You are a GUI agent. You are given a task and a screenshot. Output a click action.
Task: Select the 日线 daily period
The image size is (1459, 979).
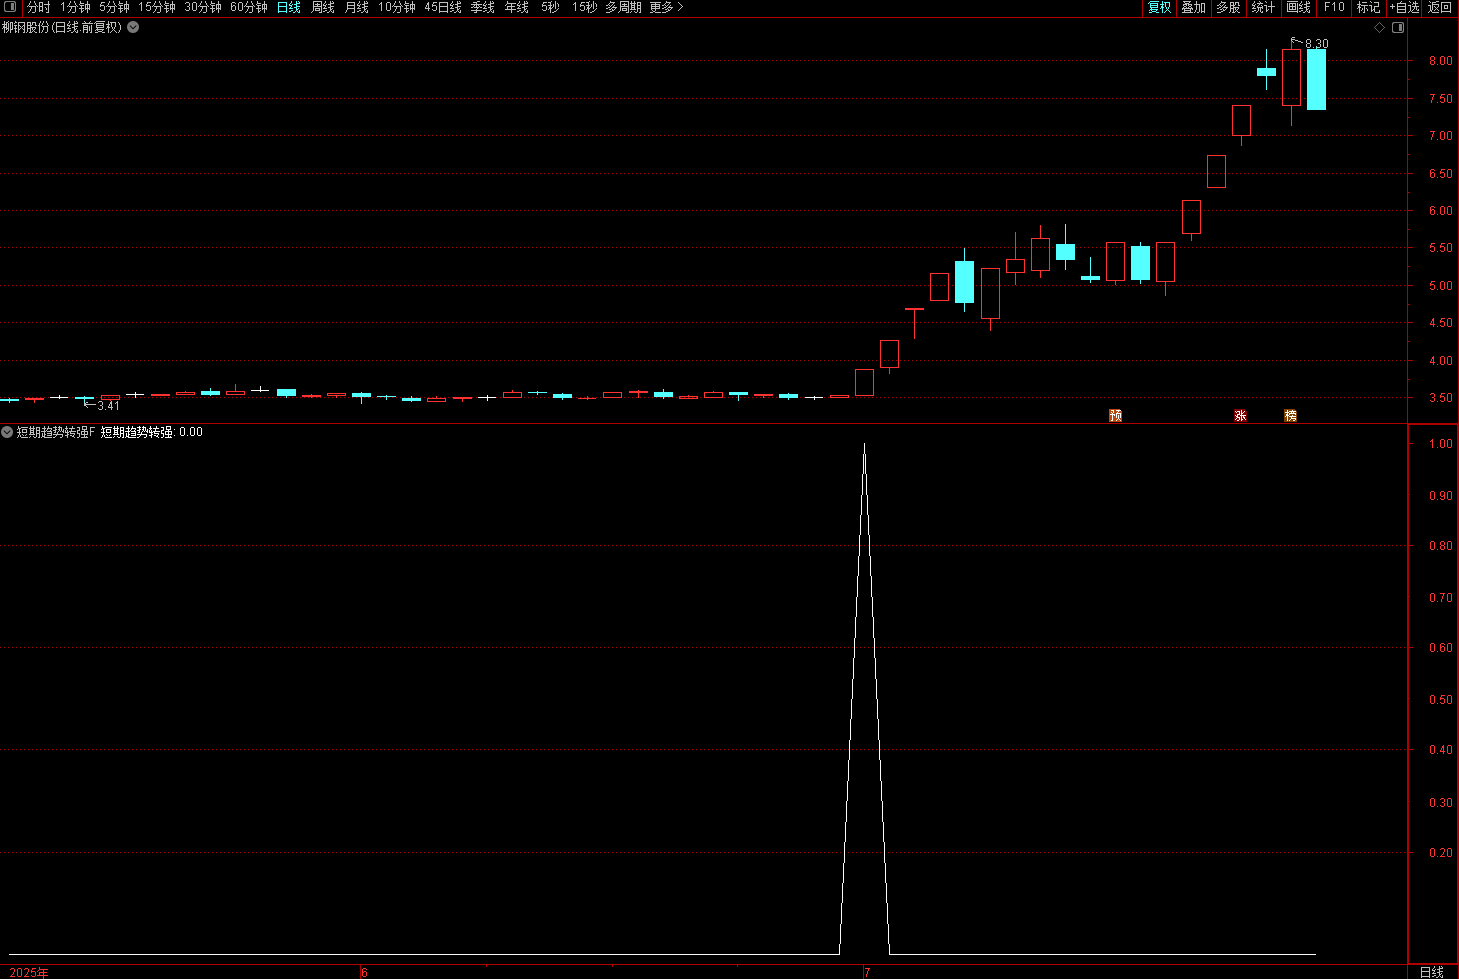[288, 7]
